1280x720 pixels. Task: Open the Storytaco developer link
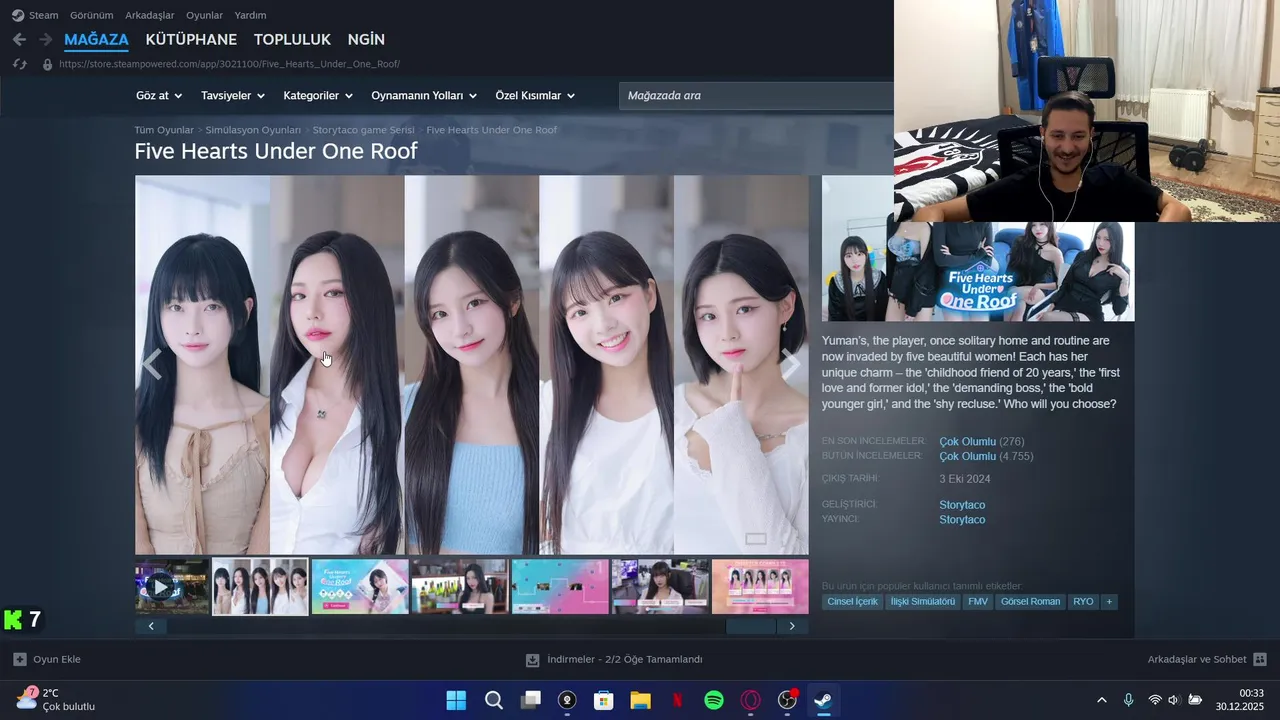[962, 505]
